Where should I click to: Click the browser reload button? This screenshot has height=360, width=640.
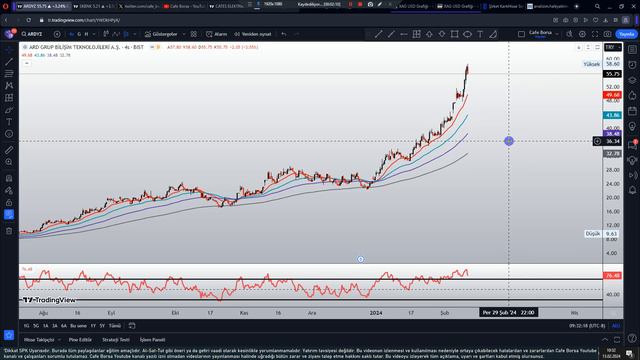[29, 20]
